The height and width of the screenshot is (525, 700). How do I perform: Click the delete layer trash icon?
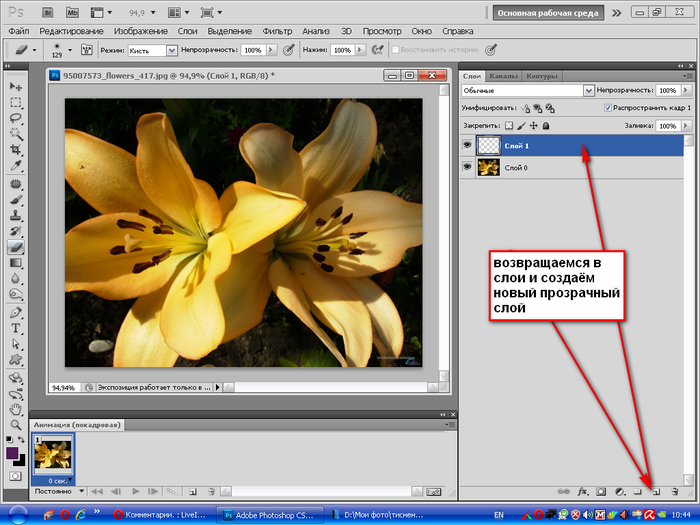[x=675, y=492]
